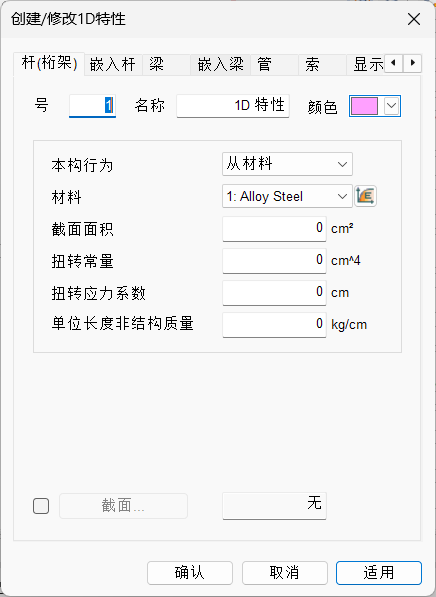The width and height of the screenshot is (436, 597).
Task: Select the 嵌入梁 tab
Action: point(220,64)
